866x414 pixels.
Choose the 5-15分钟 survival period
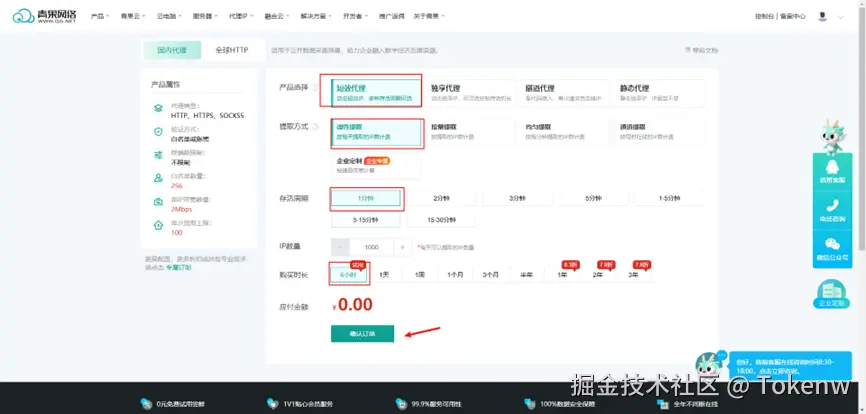tap(366, 220)
